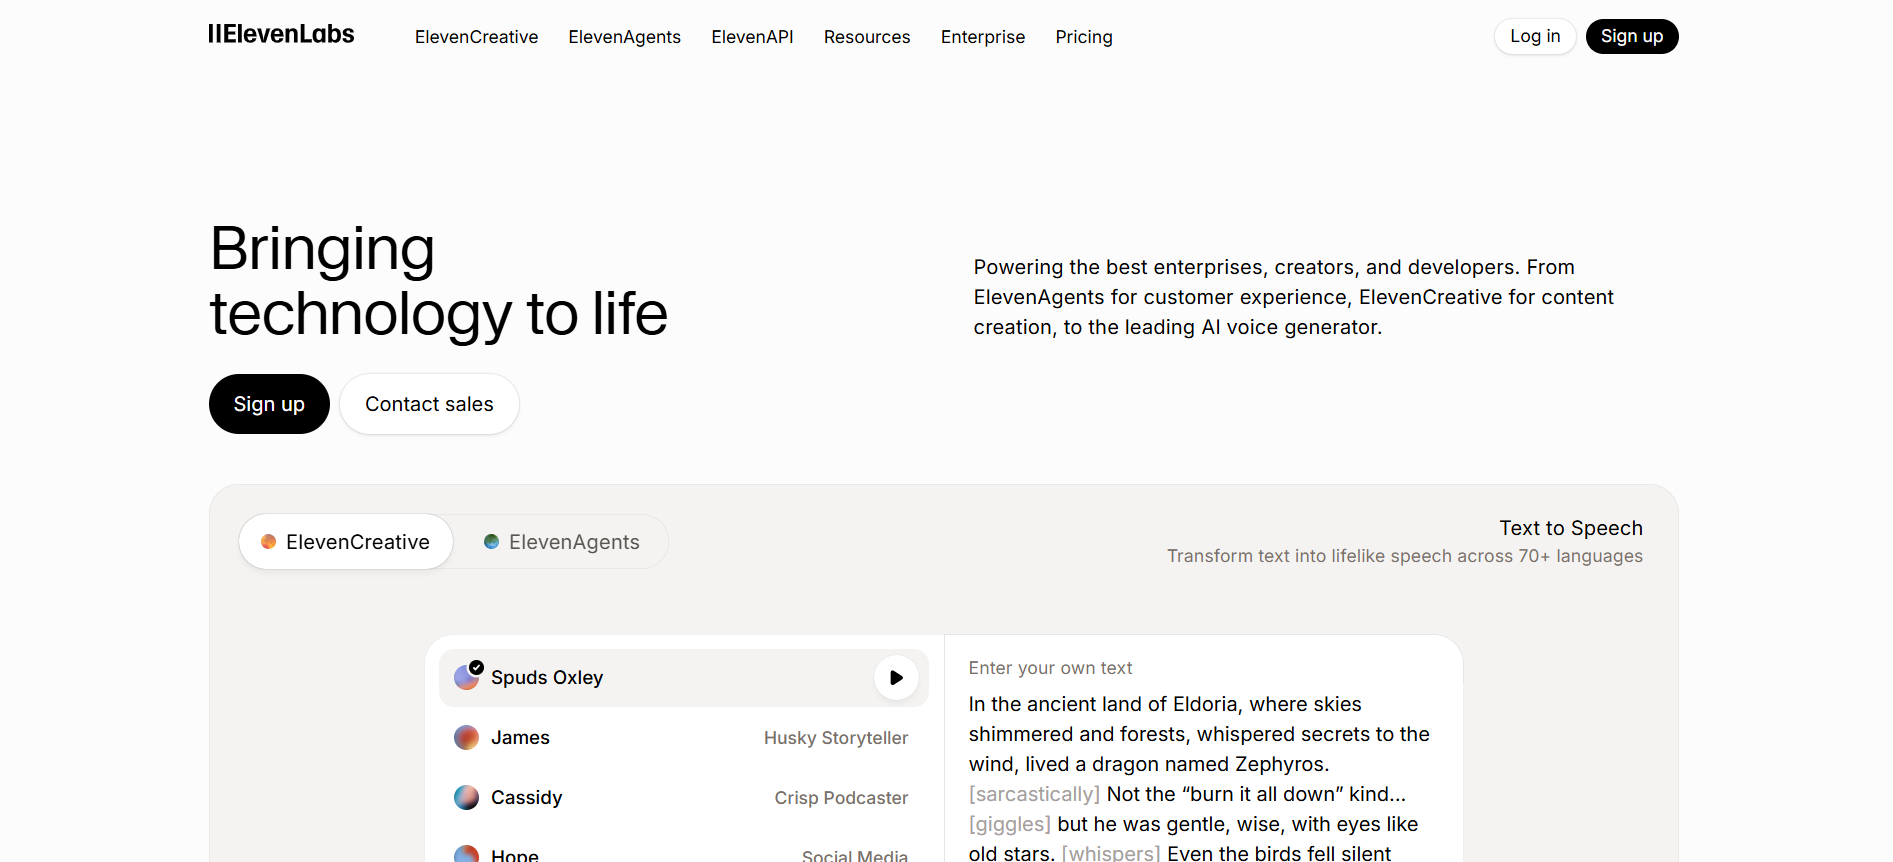1893x862 pixels.
Task: Click the green dot on ElevenAgents tab
Action: pos(491,542)
